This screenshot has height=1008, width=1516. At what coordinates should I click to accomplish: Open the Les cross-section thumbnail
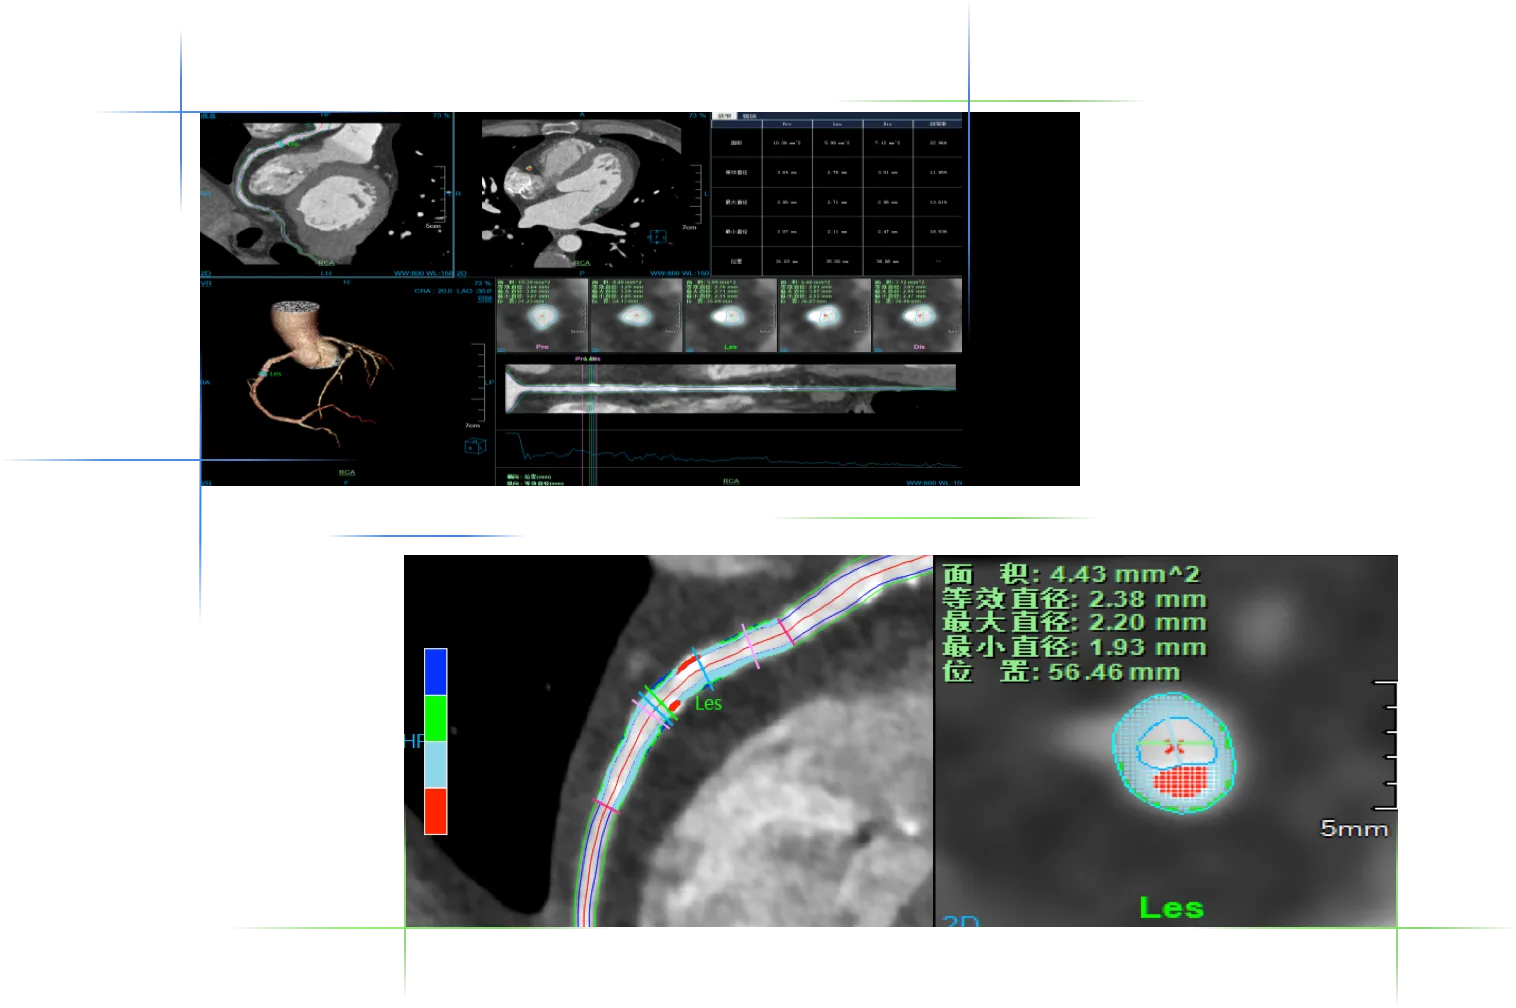tap(730, 315)
